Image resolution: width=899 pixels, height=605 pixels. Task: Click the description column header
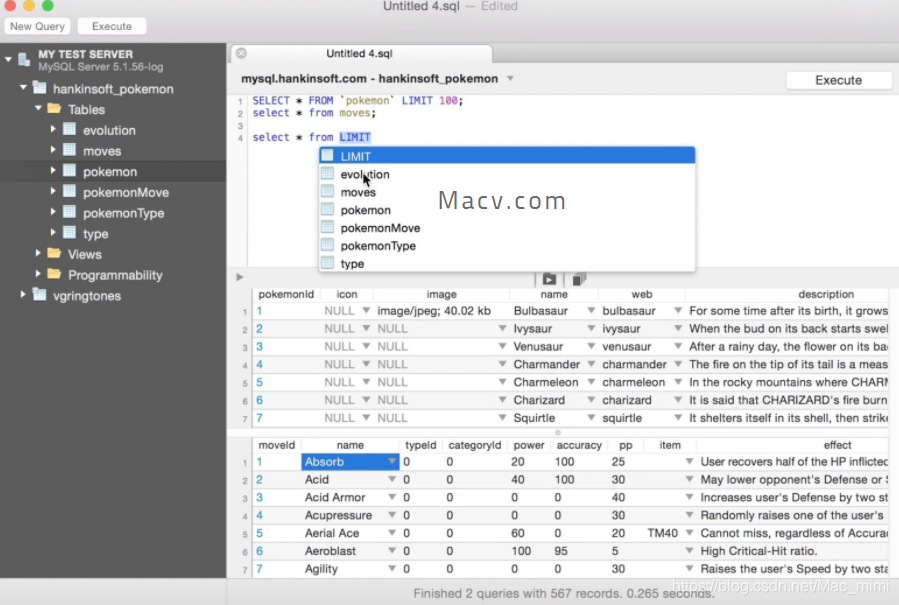[826, 294]
